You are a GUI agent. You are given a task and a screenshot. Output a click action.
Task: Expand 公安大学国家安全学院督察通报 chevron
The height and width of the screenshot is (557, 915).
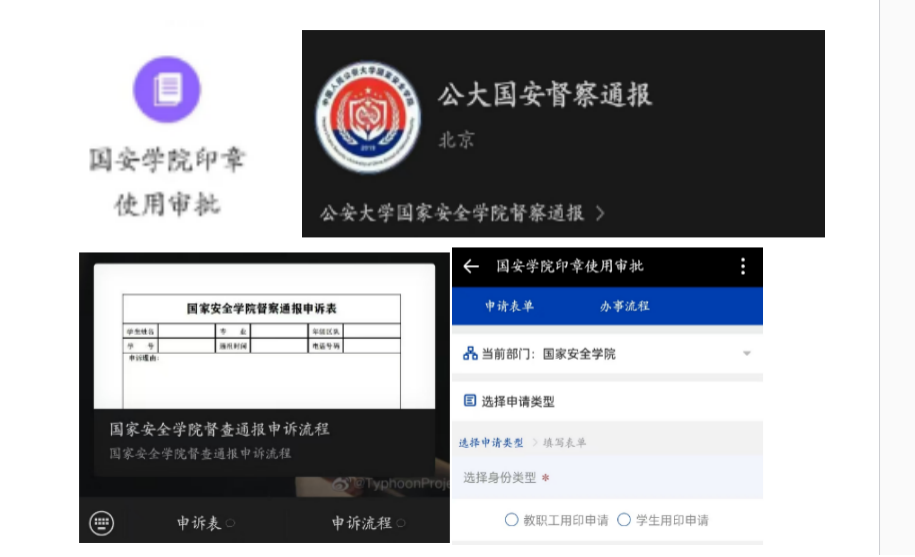pos(600,213)
